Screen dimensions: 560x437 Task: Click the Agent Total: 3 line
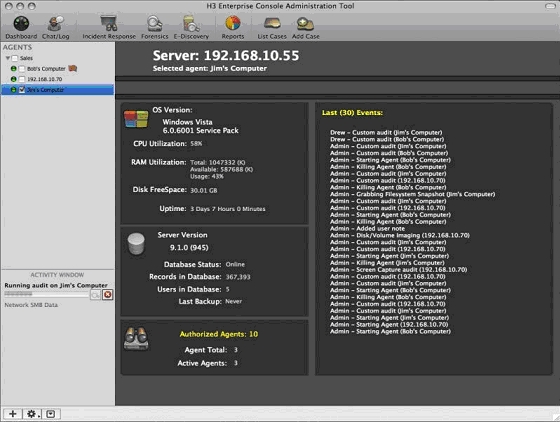tap(211, 350)
